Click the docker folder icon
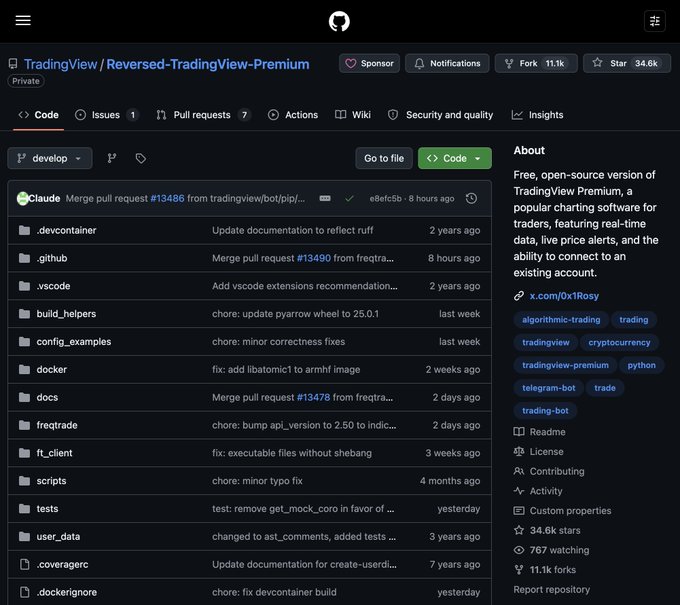This screenshot has width=680, height=605. coord(25,370)
